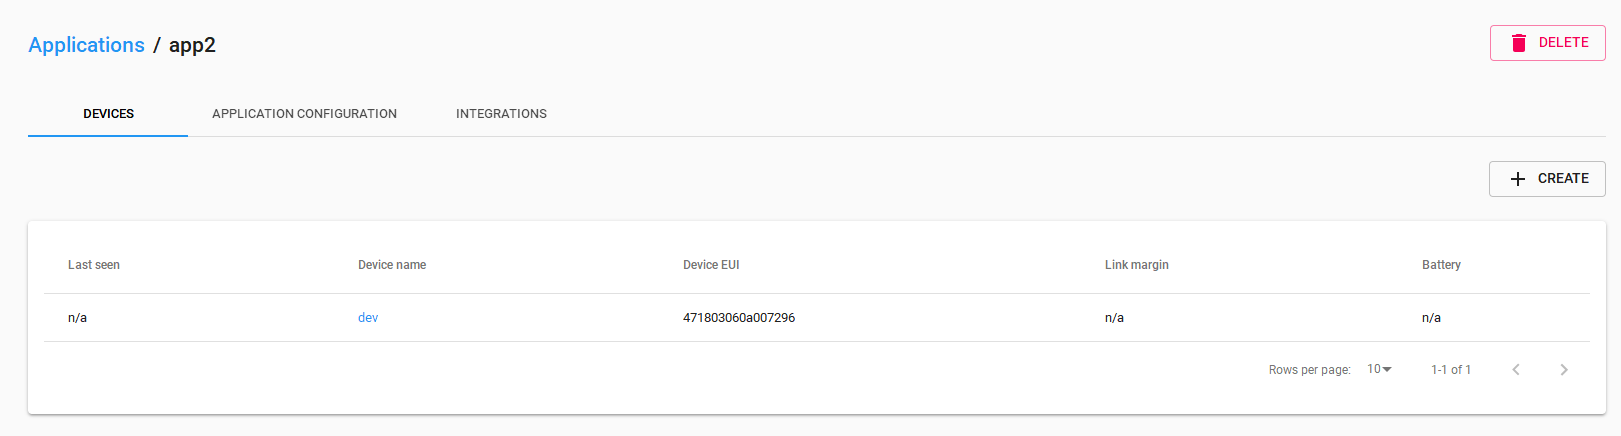Click the Device EUI column header
Image resolution: width=1621 pixels, height=436 pixels.
point(711,265)
